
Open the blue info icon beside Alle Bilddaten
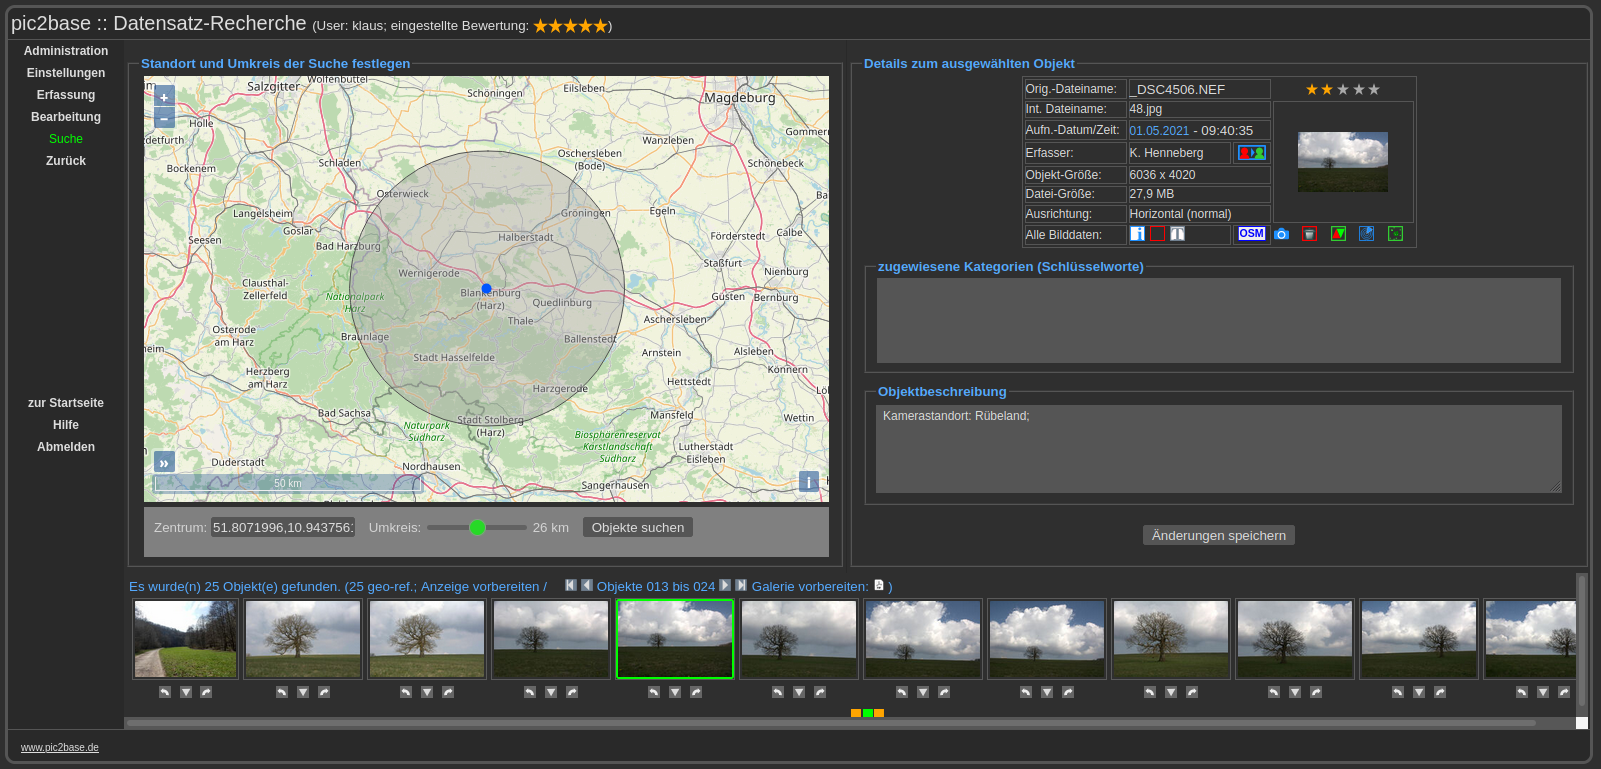pyautogui.click(x=1137, y=234)
